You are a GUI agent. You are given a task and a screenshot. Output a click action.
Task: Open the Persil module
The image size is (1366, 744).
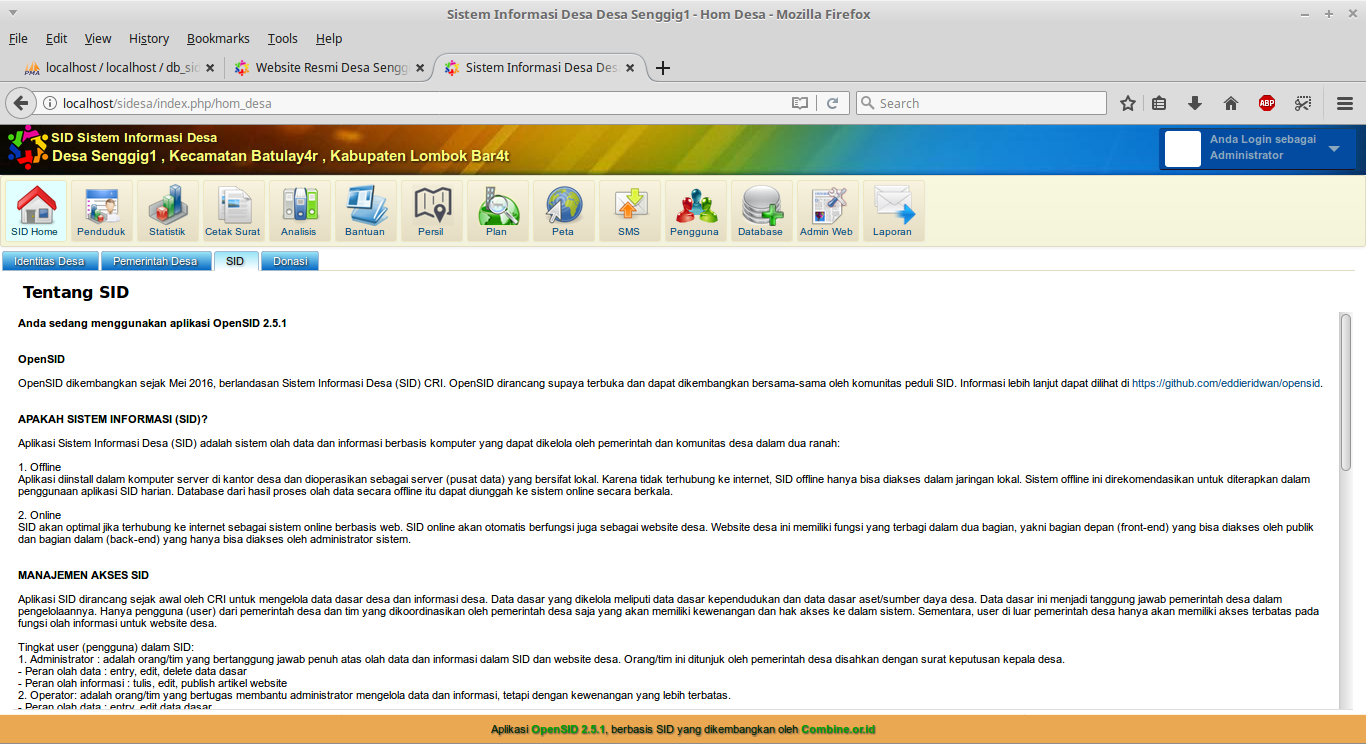click(x=431, y=211)
